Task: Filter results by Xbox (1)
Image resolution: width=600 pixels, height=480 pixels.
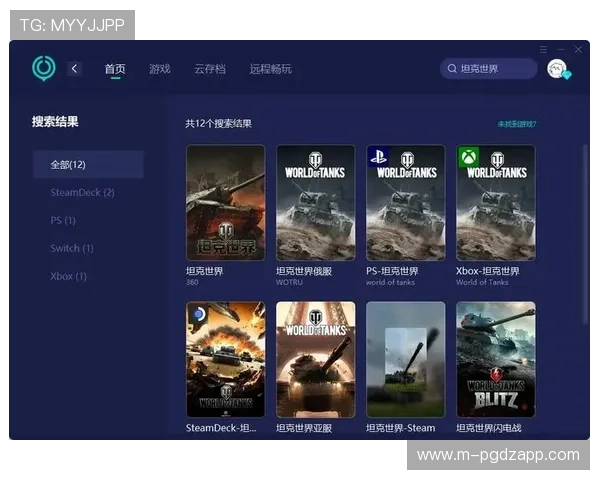Action: (68, 276)
